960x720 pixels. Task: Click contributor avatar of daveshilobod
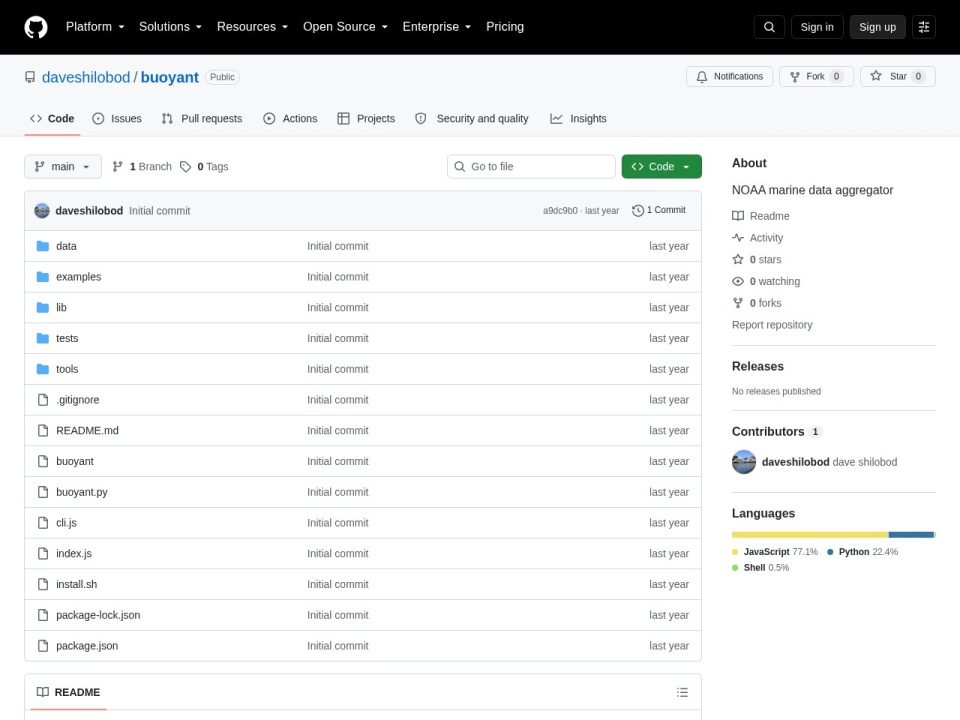(x=744, y=462)
